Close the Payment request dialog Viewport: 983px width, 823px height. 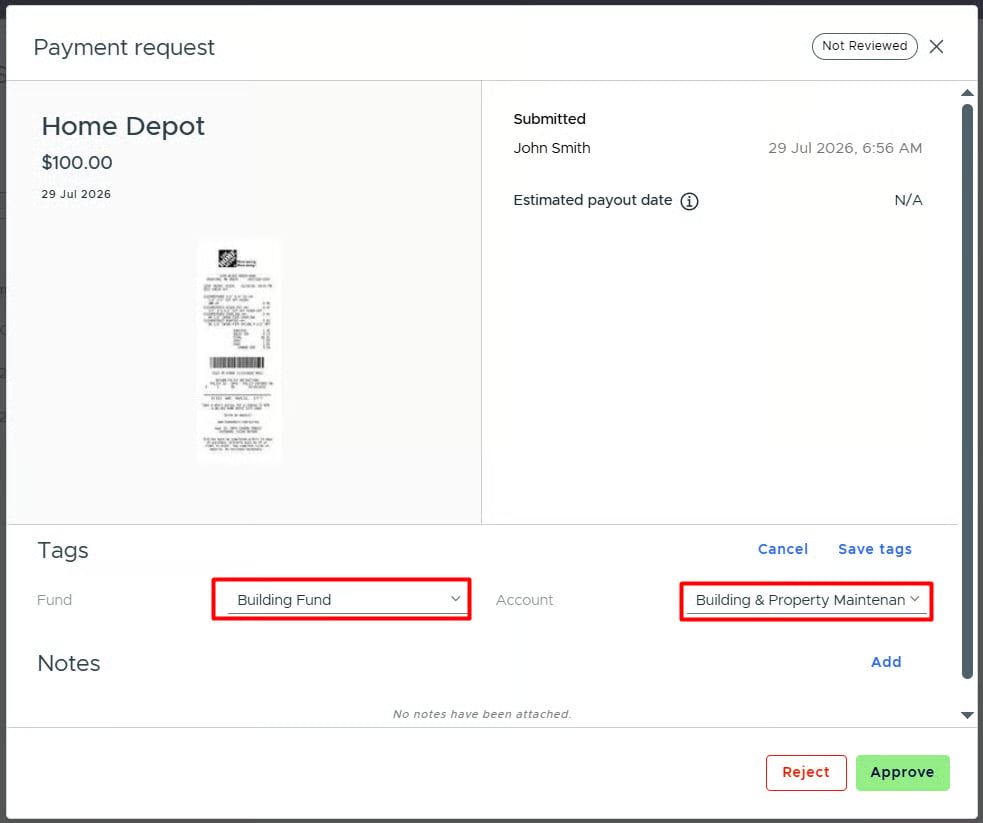[x=936, y=46]
